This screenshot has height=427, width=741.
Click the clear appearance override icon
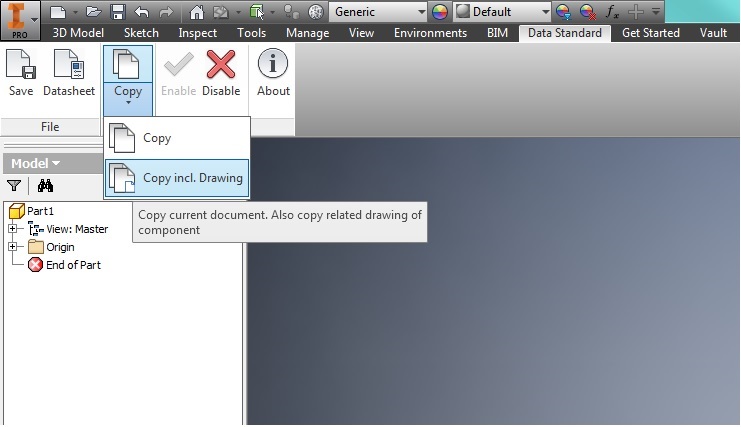point(587,12)
